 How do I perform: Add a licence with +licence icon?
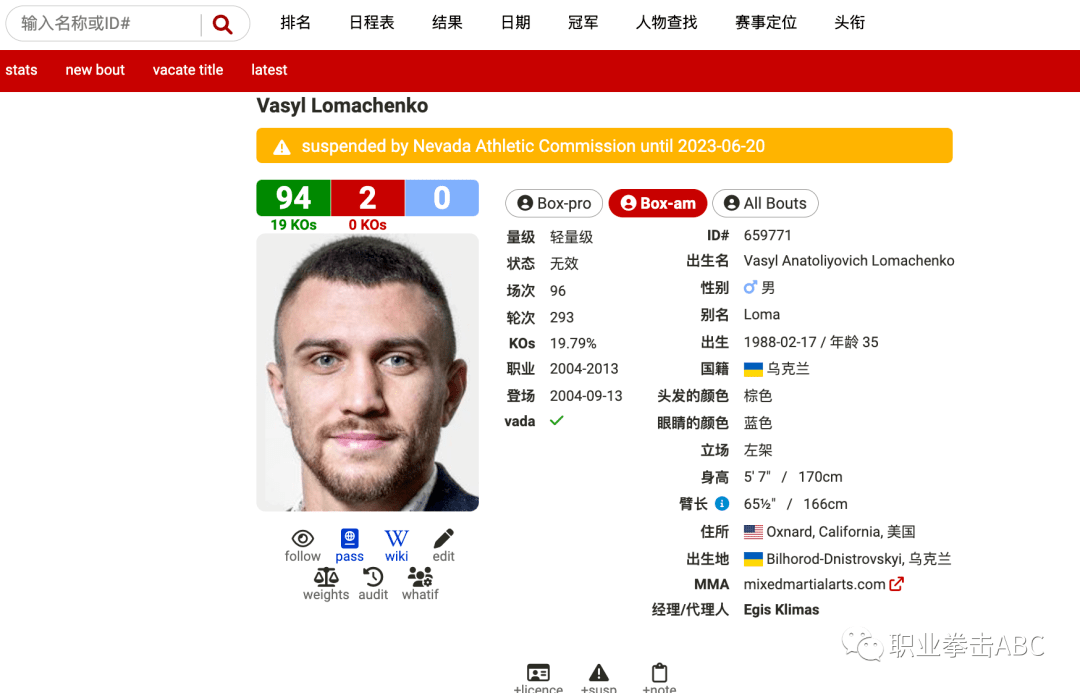click(538, 672)
